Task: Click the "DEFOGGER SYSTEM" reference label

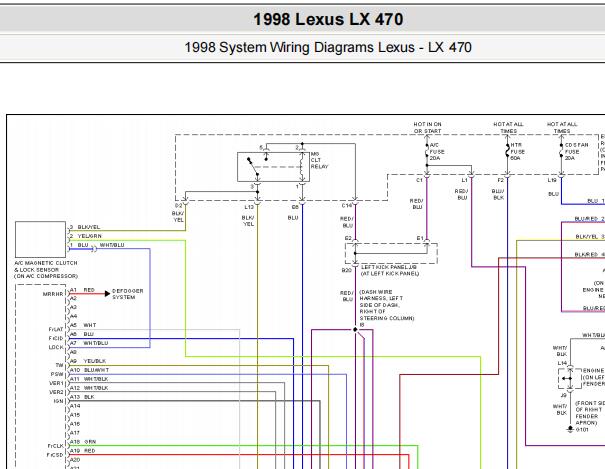Action: click(x=127, y=294)
